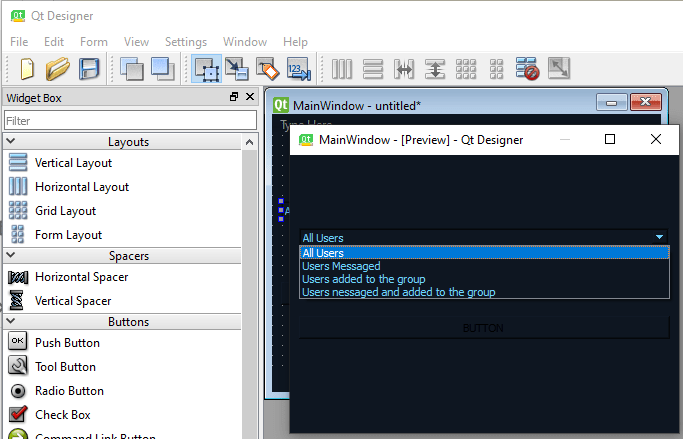The width and height of the screenshot is (683, 439).
Task: Select the Edit Tab Order icon
Action: [x=298, y=69]
